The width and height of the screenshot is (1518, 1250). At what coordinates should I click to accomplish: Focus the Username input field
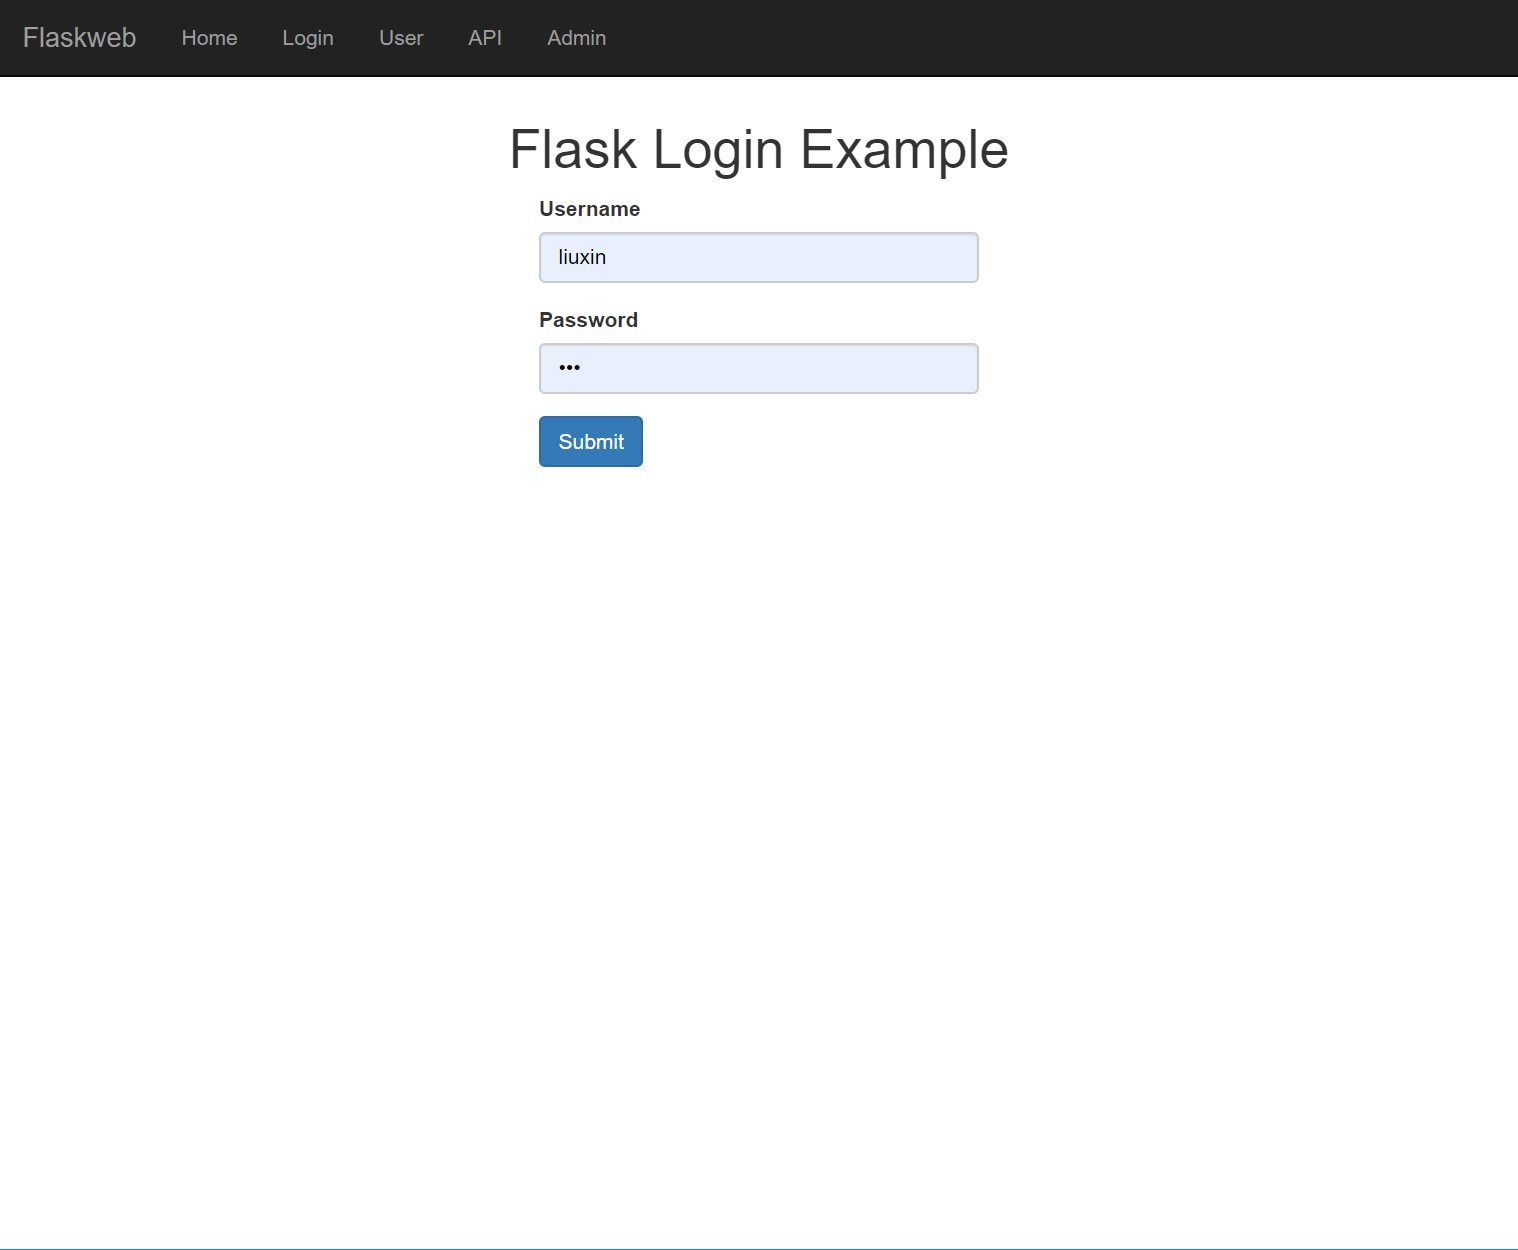coord(758,257)
